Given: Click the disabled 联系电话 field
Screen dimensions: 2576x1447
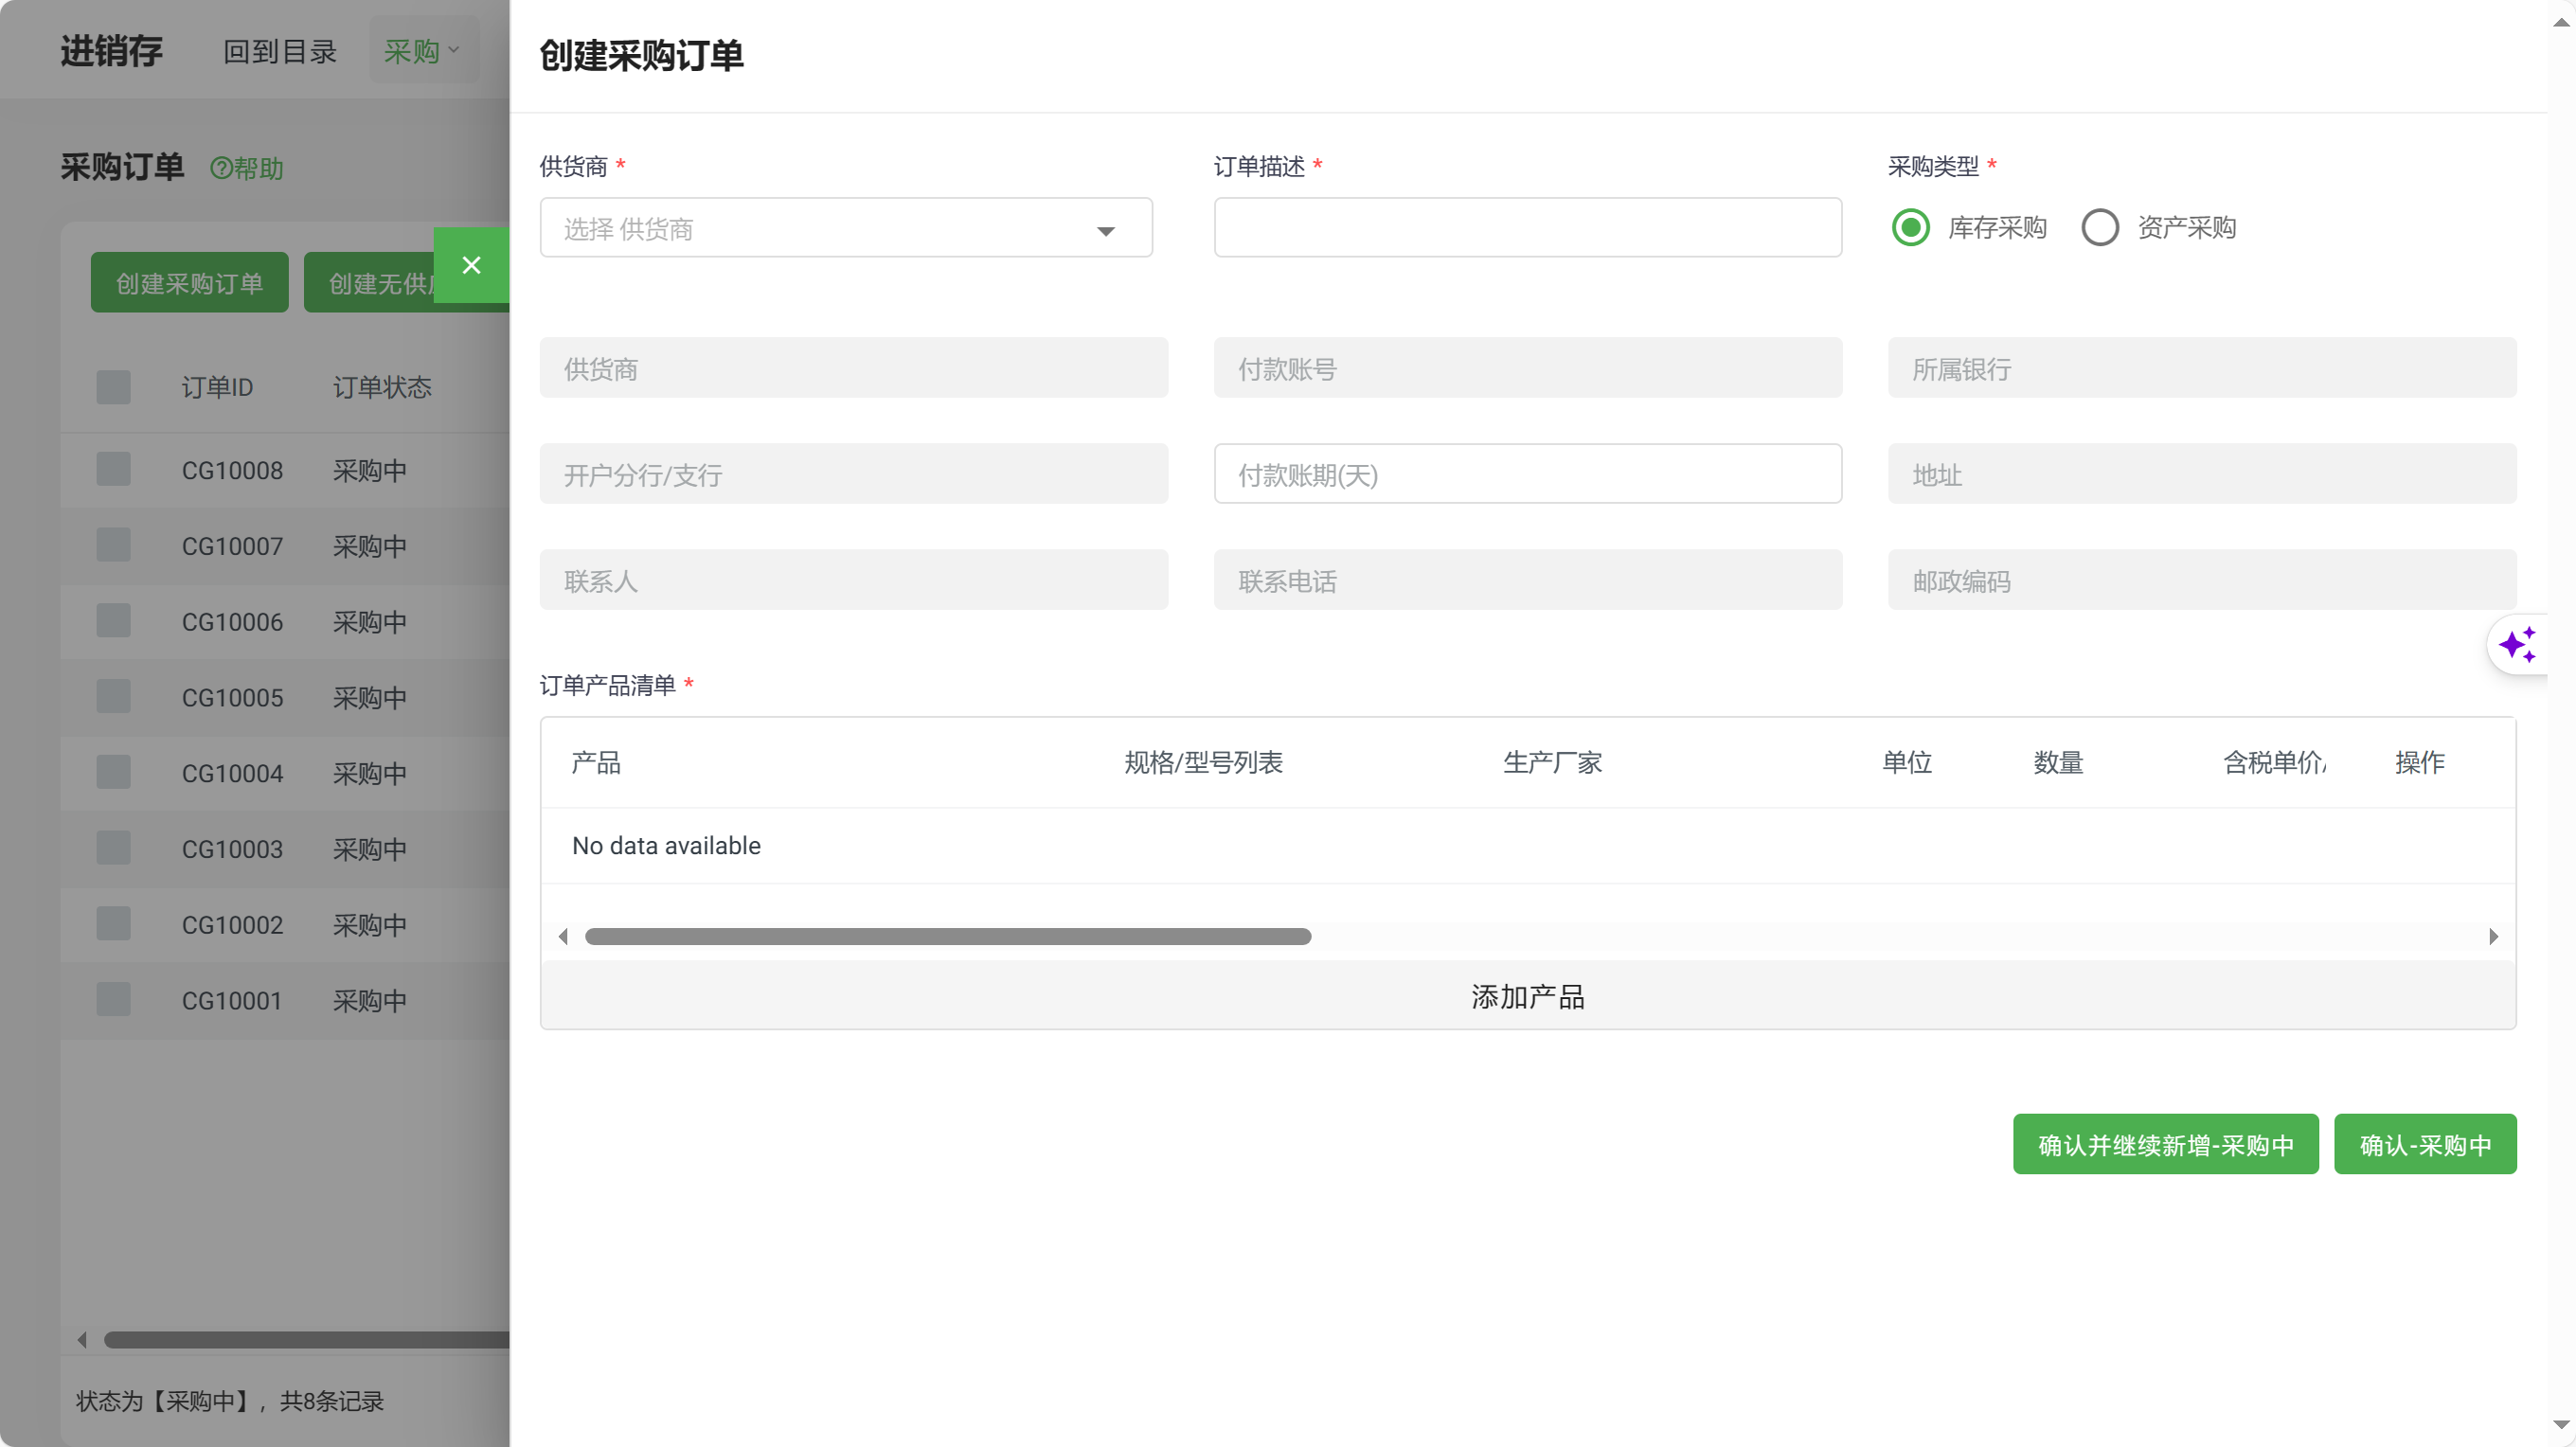Looking at the screenshot, I should [x=1527, y=579].
